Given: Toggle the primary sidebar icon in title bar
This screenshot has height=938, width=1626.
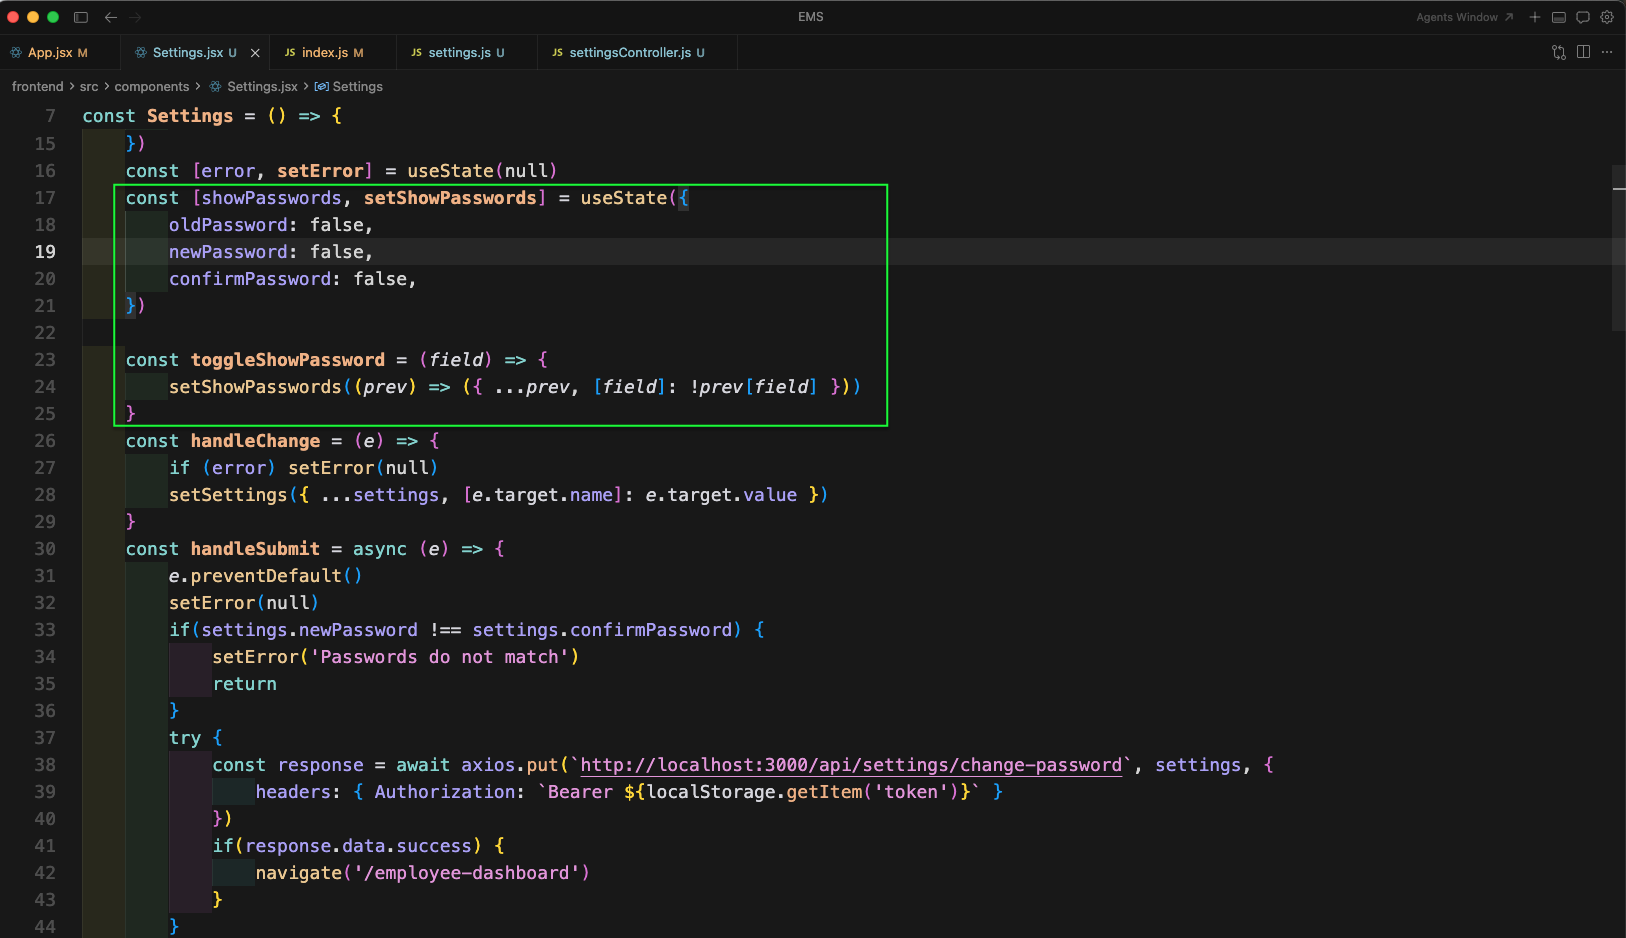Looking at the screenshot, I should pos(81,17).
